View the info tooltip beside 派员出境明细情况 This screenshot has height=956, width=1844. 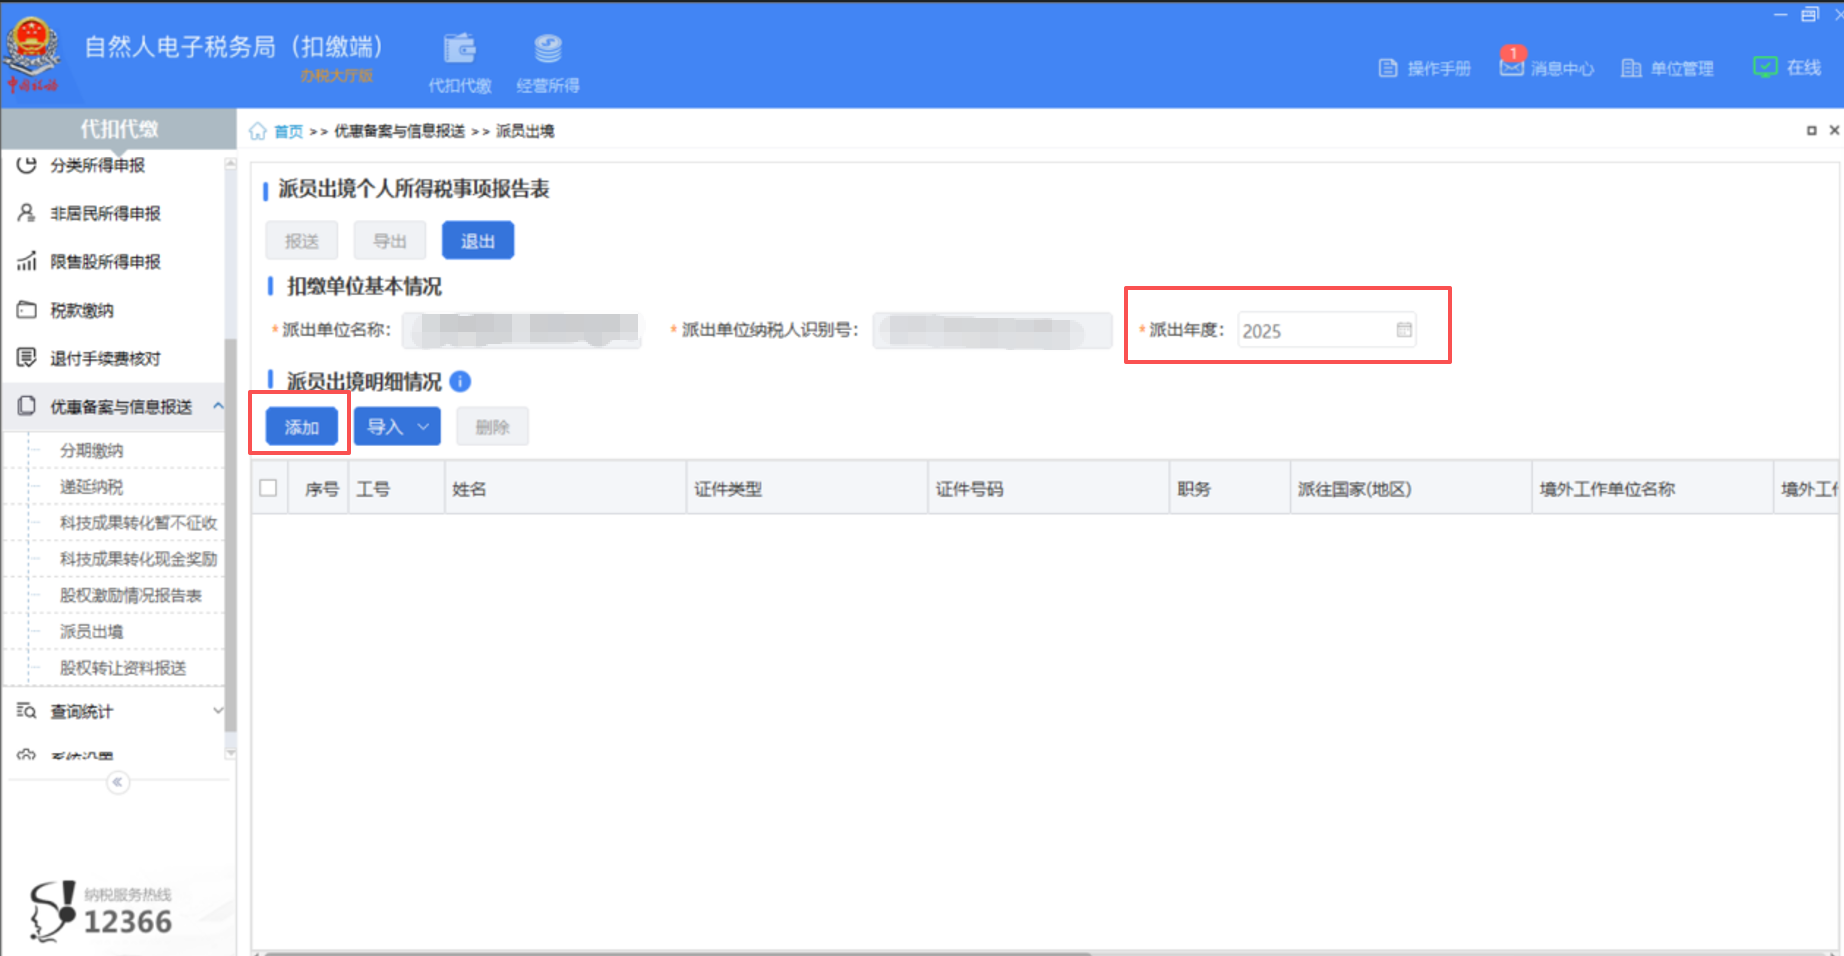(x=460, y=382)
